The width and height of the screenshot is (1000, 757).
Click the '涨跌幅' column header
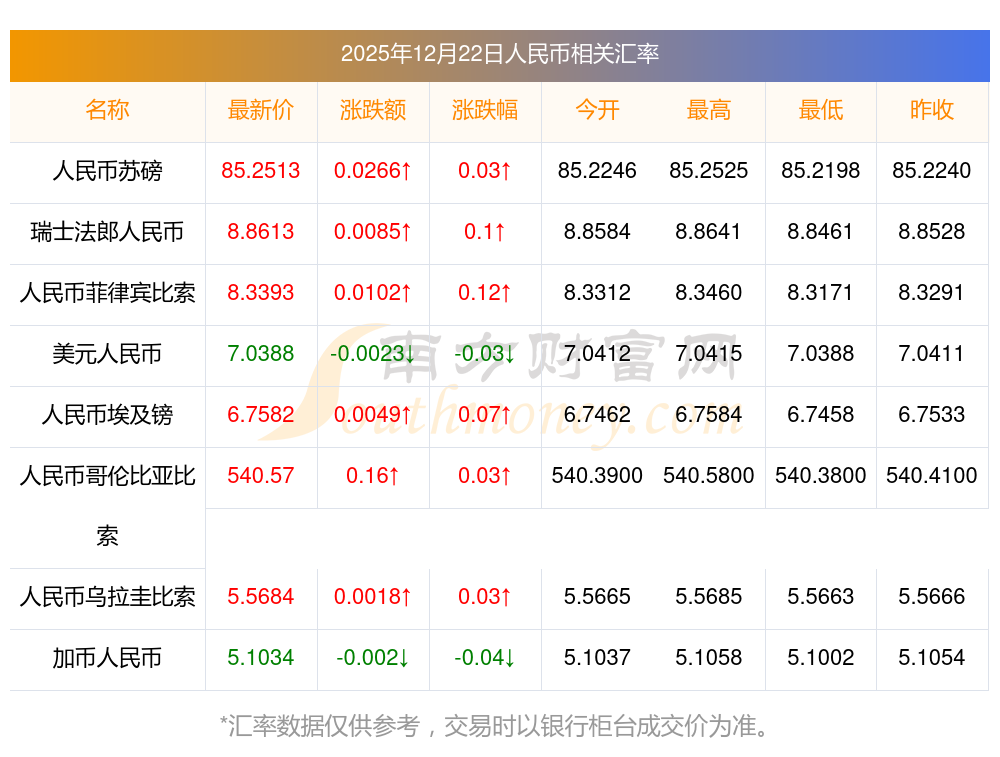(x=485, y=110)
